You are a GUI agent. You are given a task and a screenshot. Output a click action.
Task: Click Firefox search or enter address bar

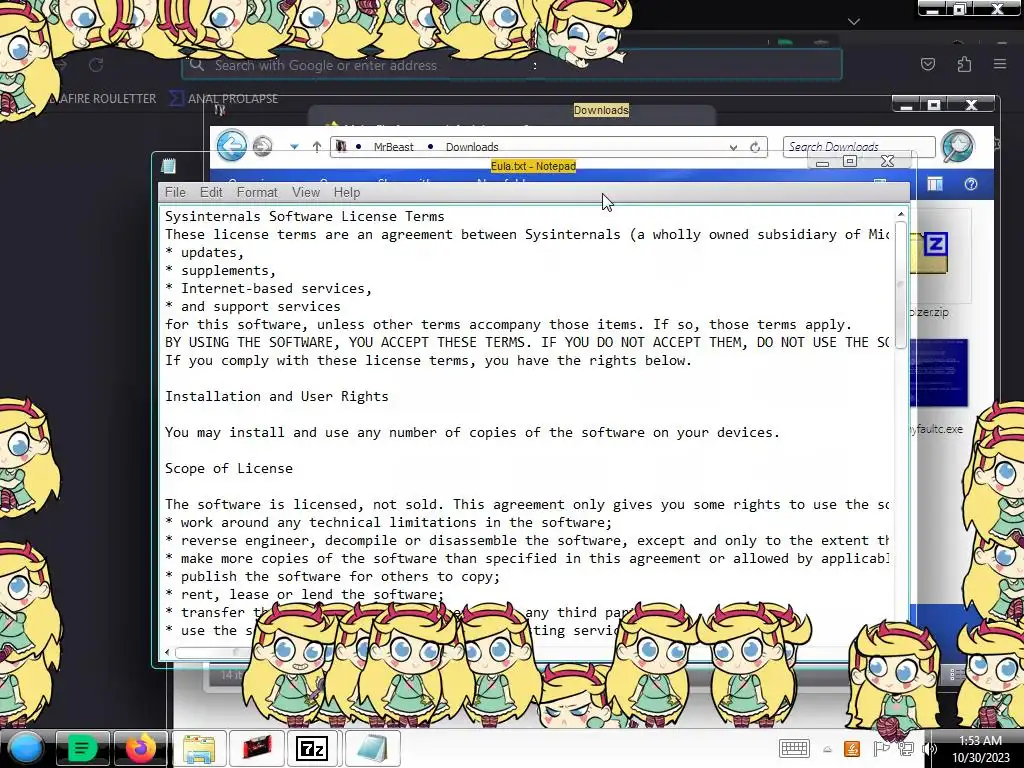tap(512, 65)
